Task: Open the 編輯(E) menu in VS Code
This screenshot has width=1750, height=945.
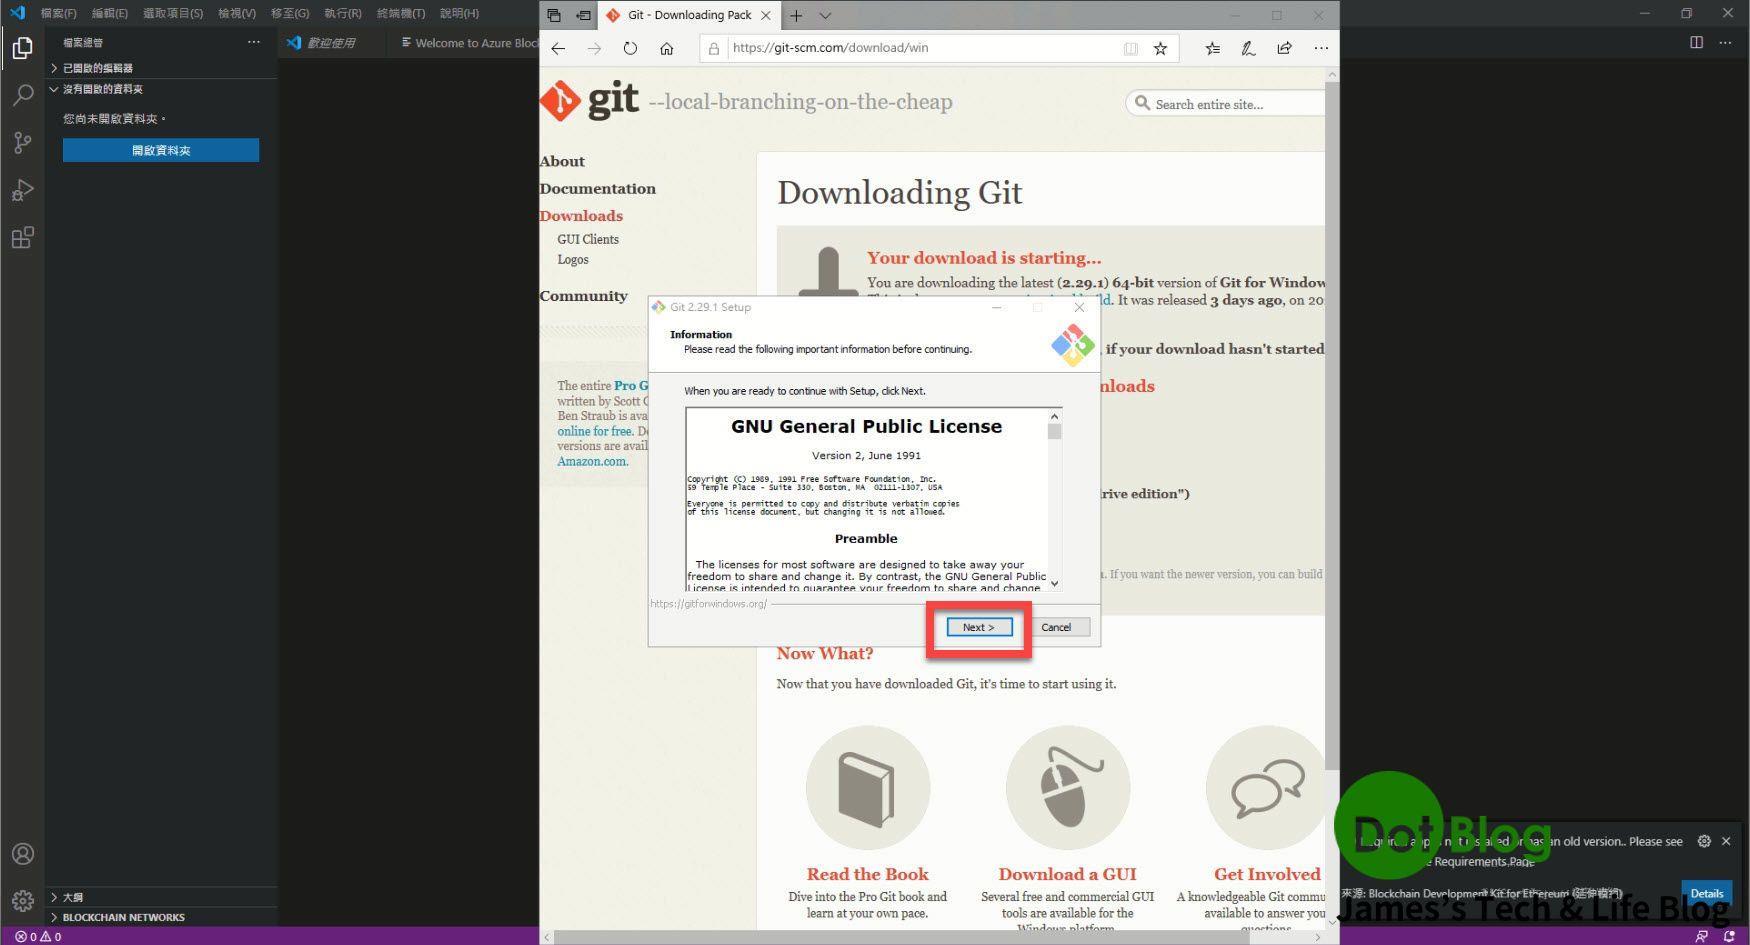Action: [x=109, y=13]
